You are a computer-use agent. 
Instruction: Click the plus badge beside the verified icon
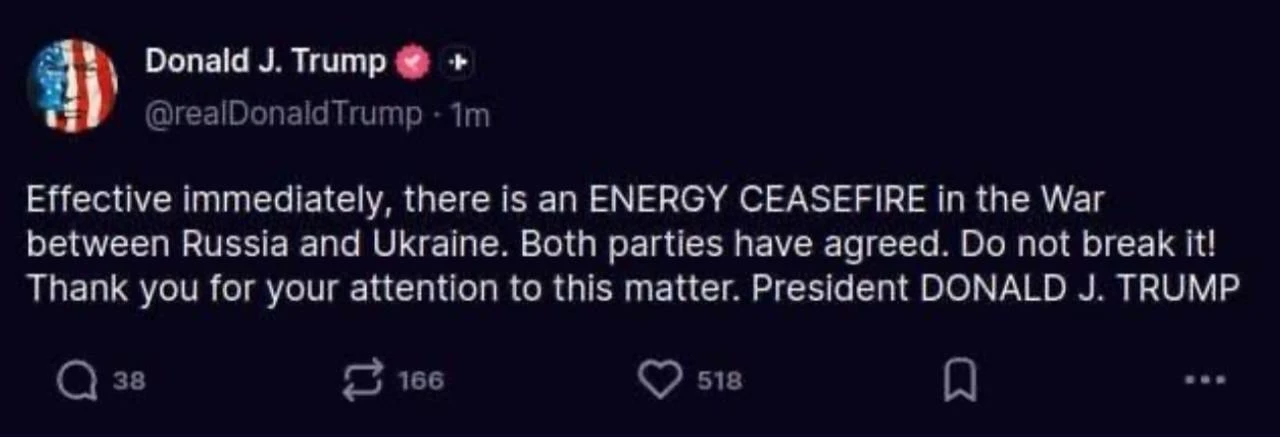pyautogui.click(x=457, y=62)
